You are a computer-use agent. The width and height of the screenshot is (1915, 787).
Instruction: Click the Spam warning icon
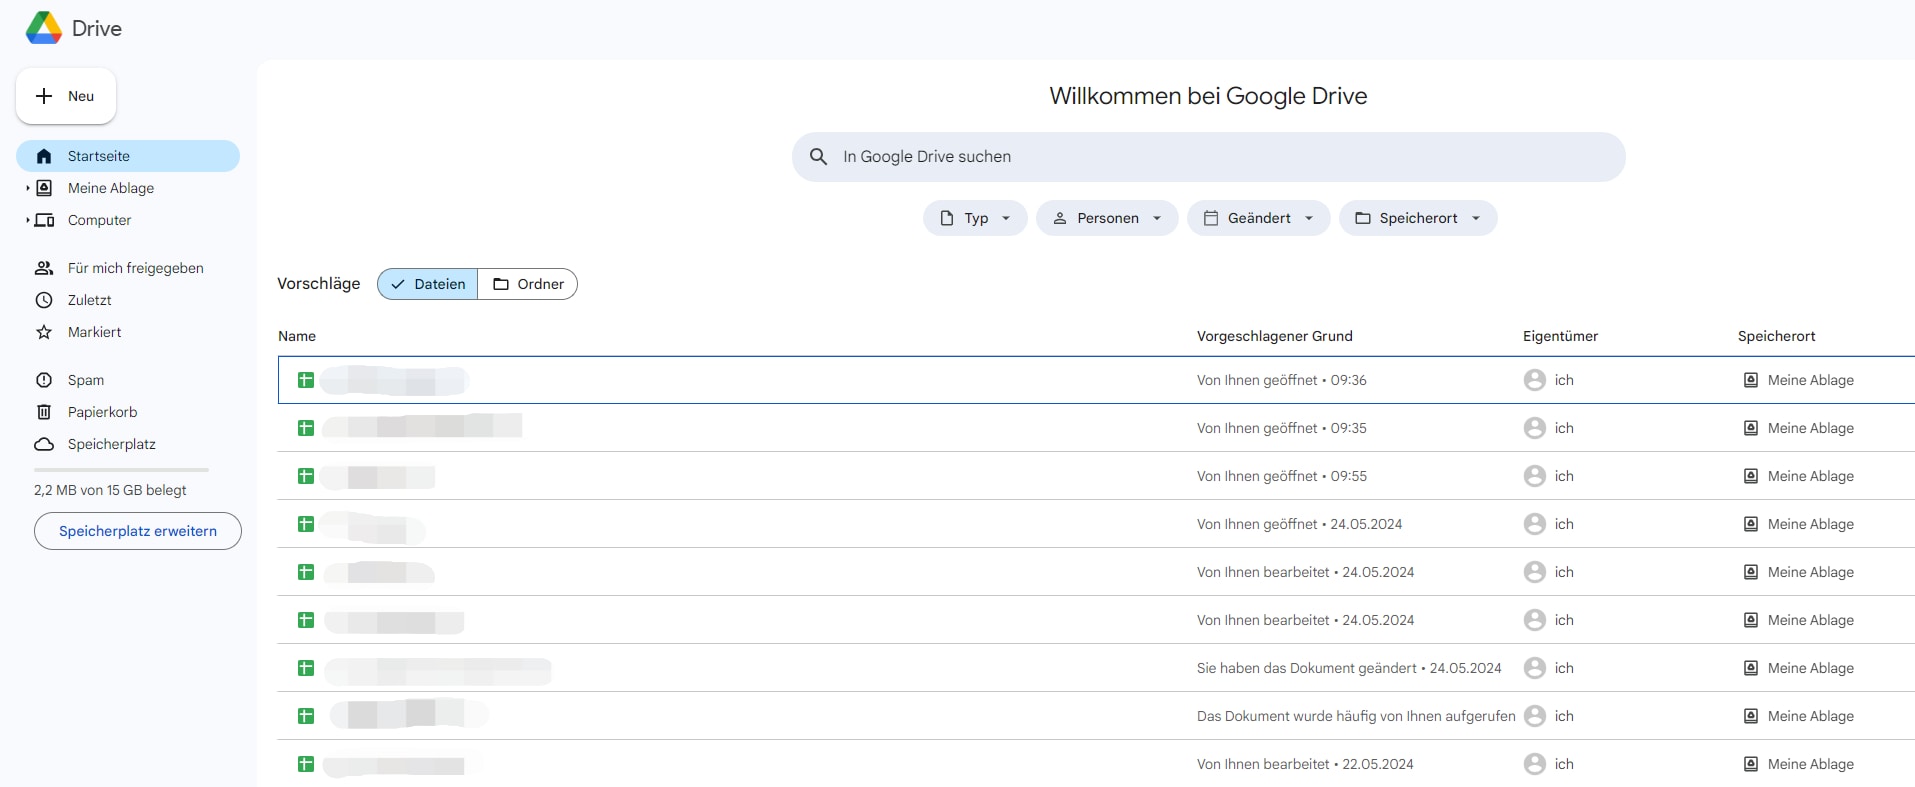[x=44, y=380]
